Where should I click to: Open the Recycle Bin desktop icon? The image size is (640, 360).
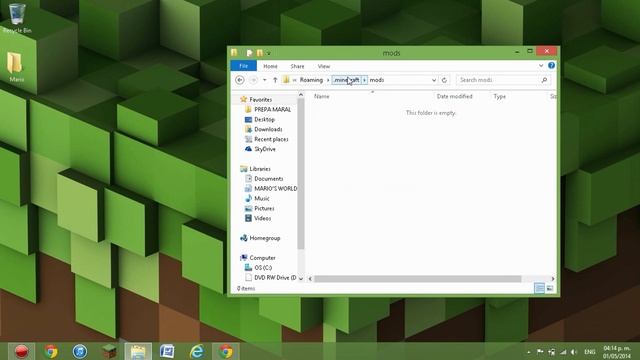point(17,17)
